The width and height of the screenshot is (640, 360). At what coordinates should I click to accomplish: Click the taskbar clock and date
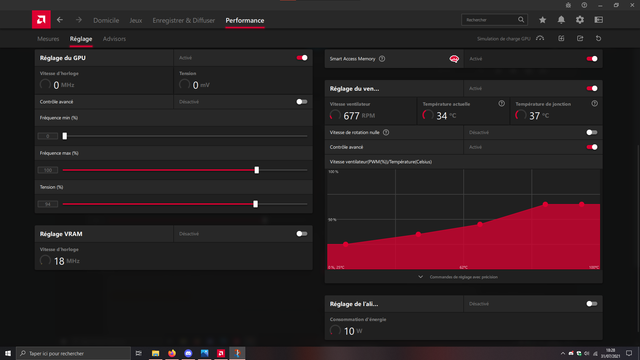coord(610,353)
